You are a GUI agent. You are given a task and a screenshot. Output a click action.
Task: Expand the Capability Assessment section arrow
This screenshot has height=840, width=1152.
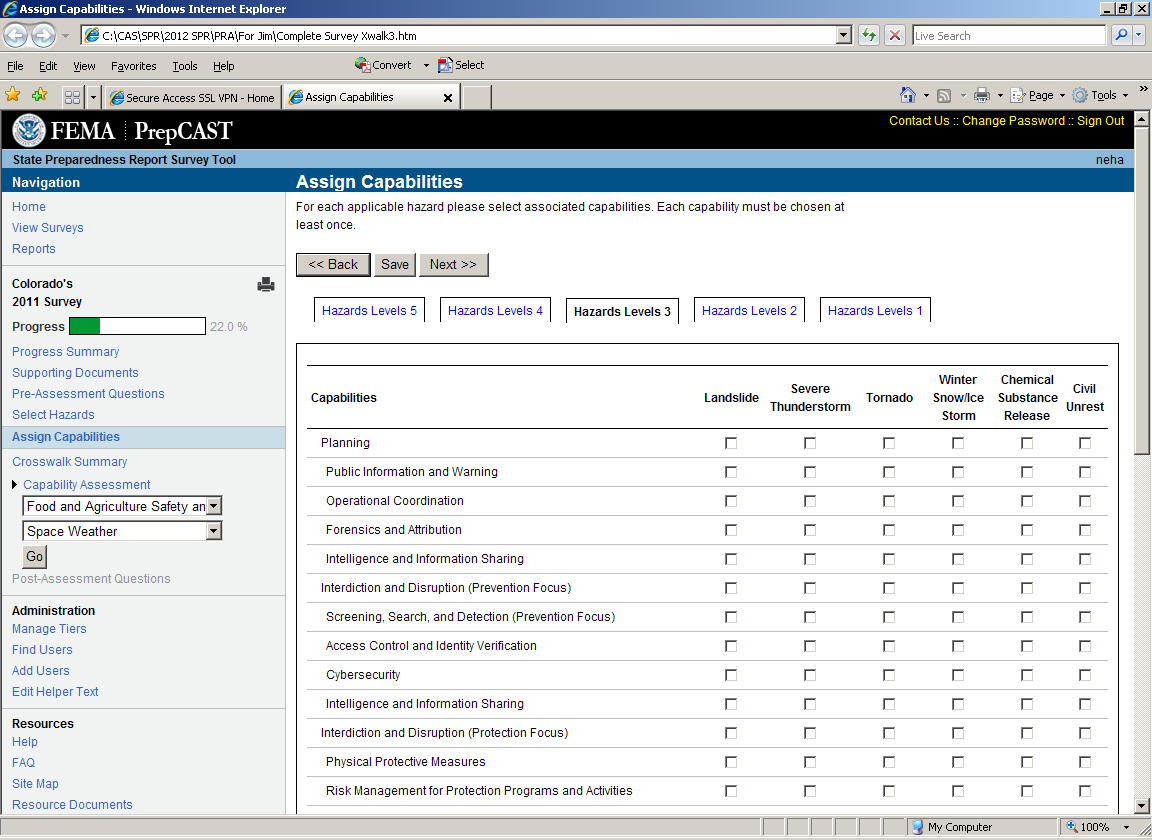point(15,485)
